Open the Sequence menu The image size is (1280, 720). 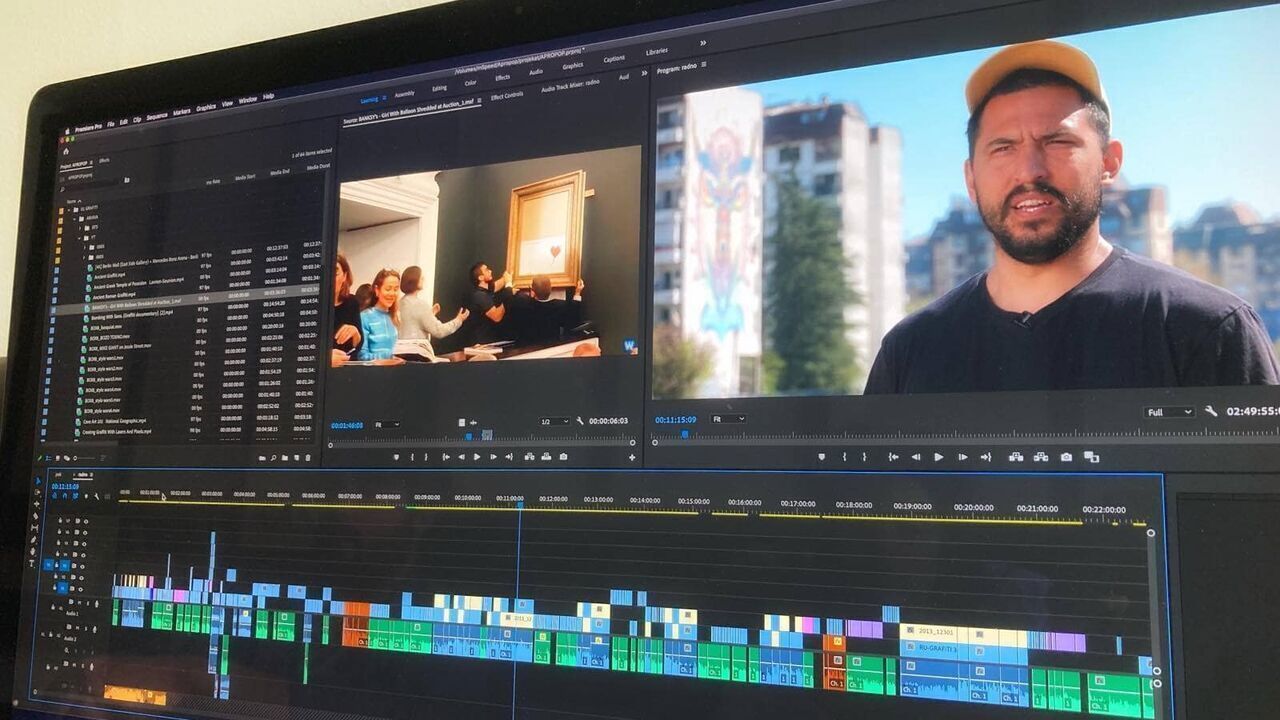coord(156,116)
